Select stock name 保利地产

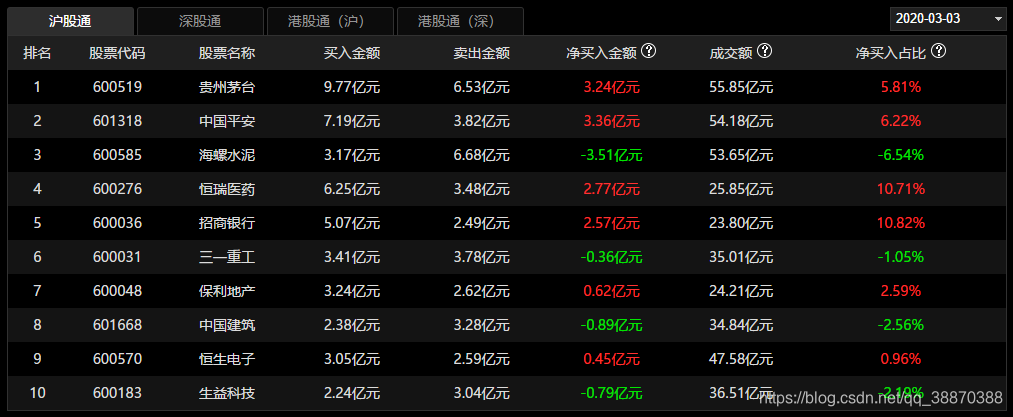227,291
